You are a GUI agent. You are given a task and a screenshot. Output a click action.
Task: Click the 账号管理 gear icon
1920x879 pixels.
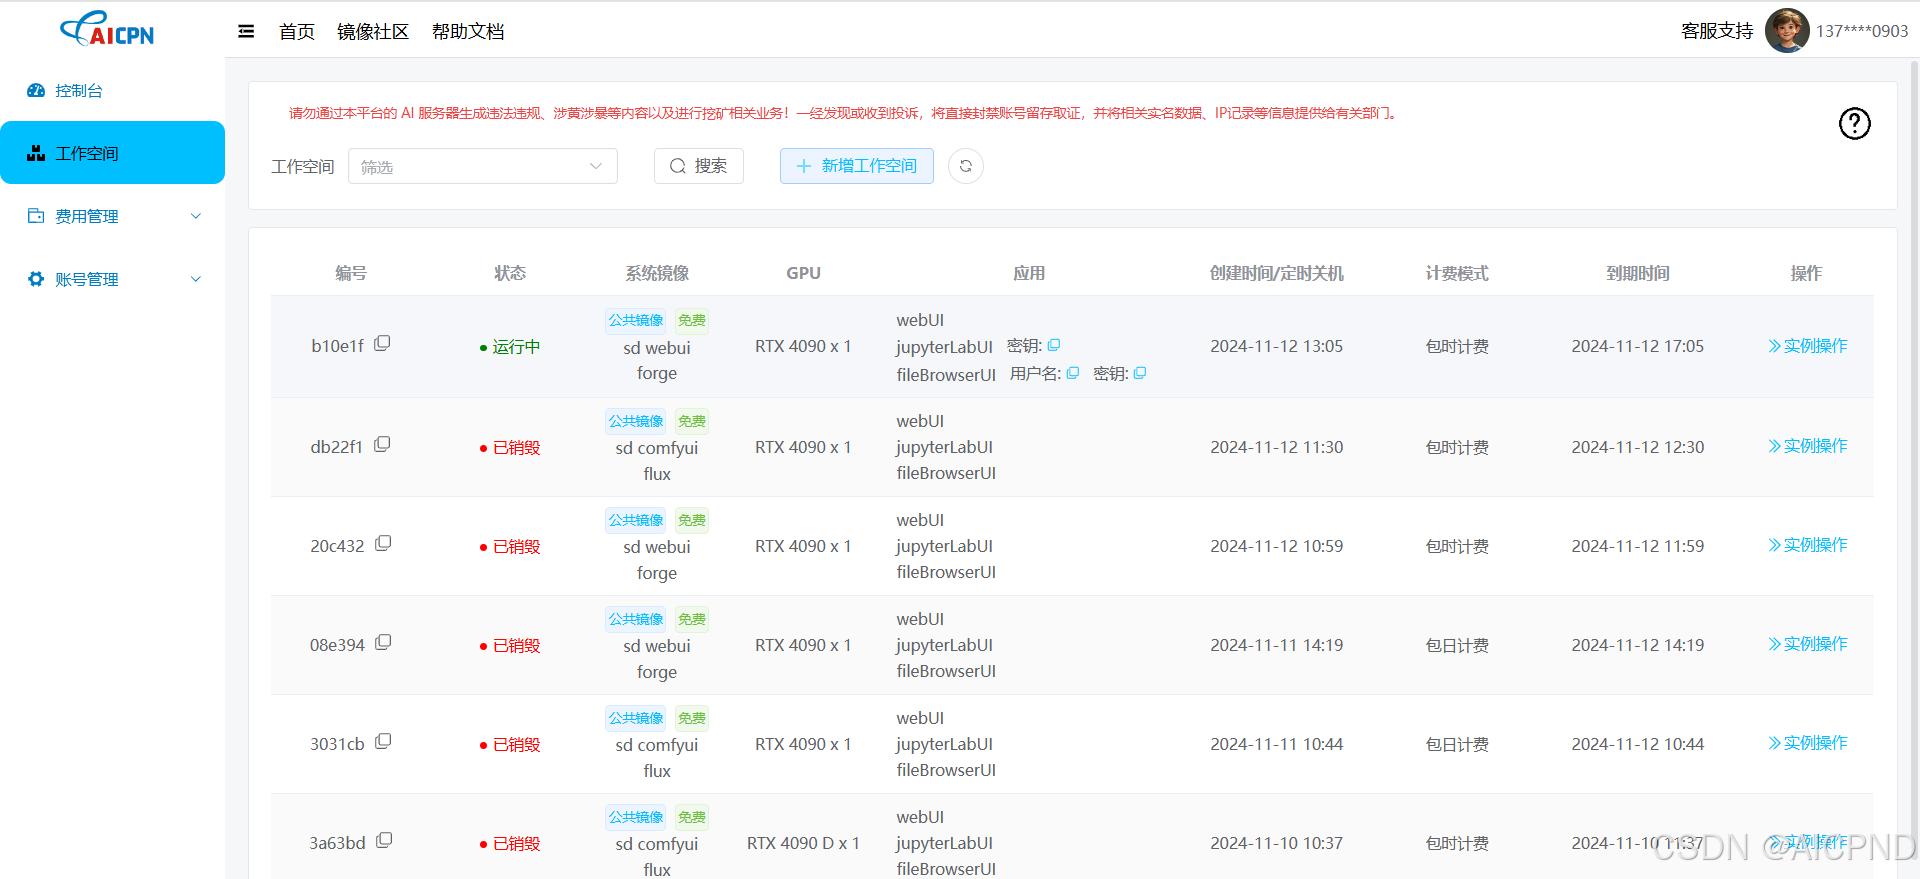point(36,279)
